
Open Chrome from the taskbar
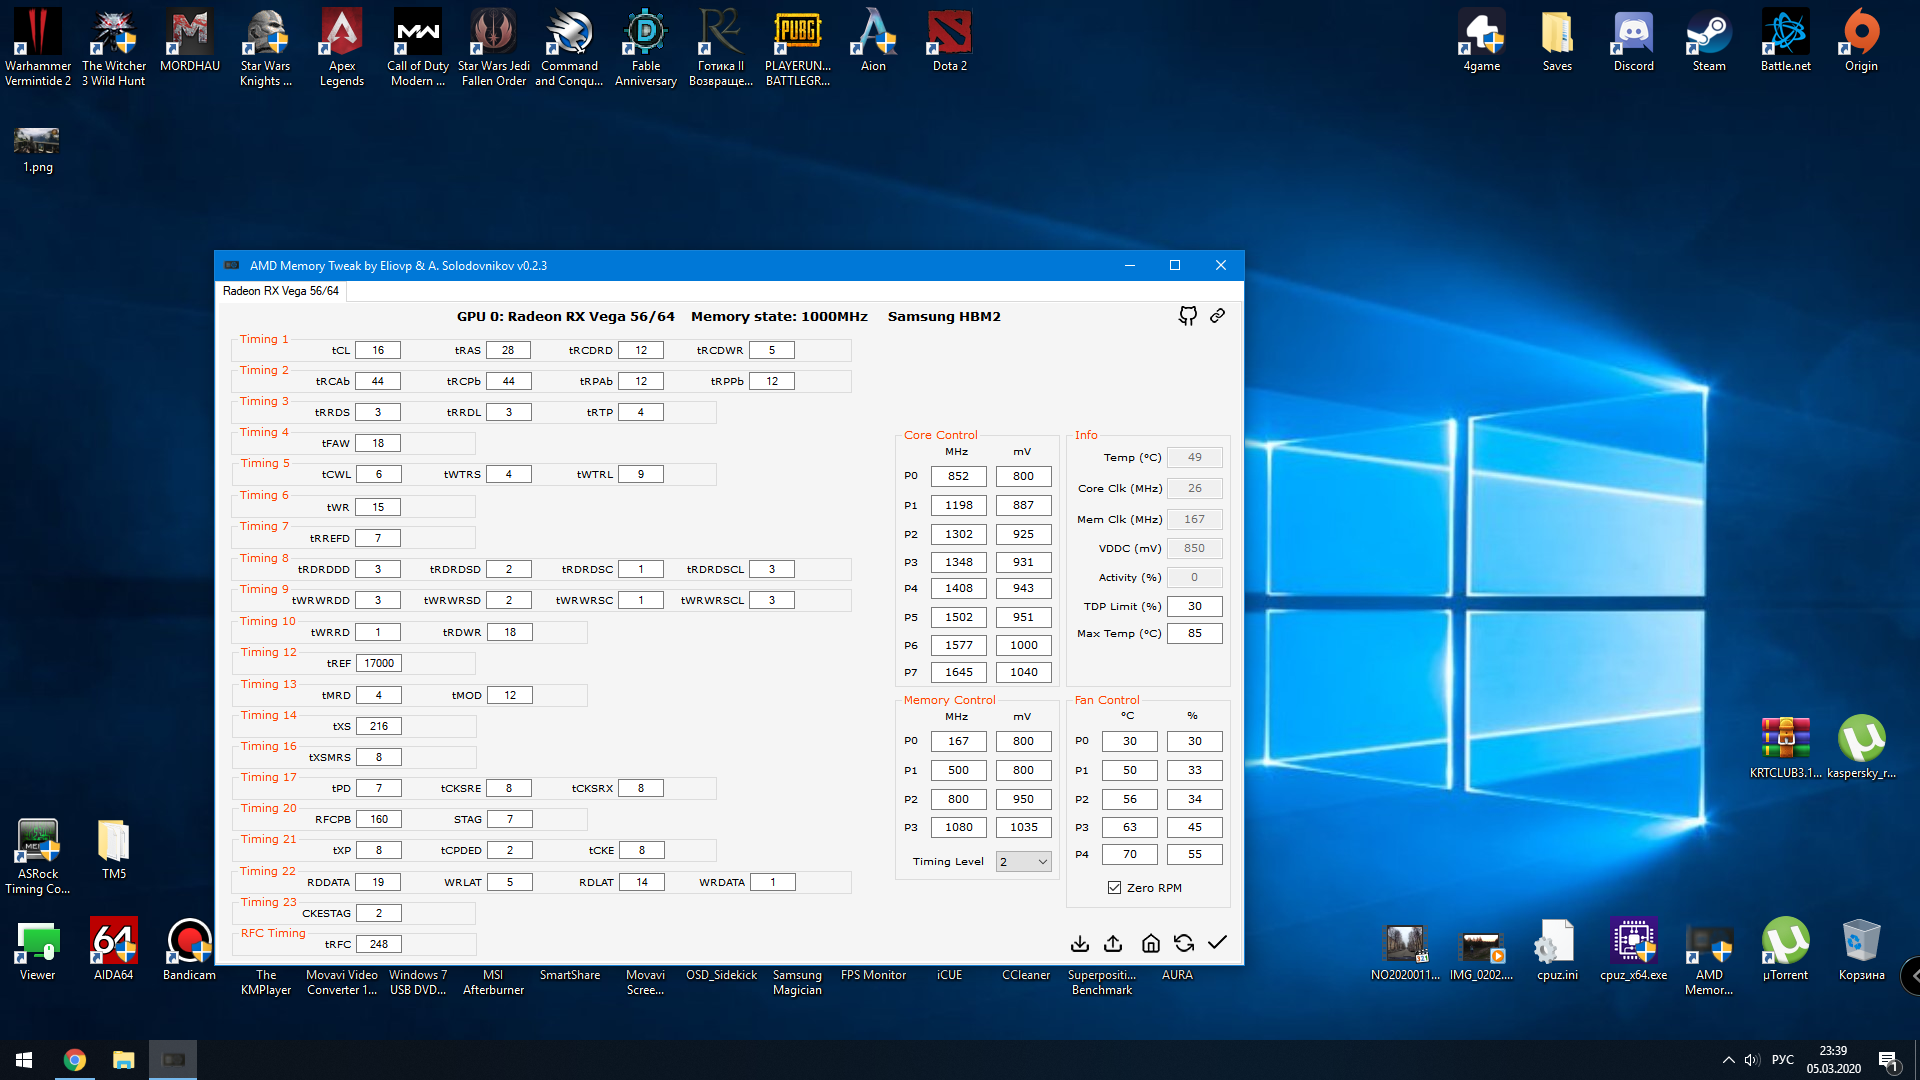[75, 1059]
